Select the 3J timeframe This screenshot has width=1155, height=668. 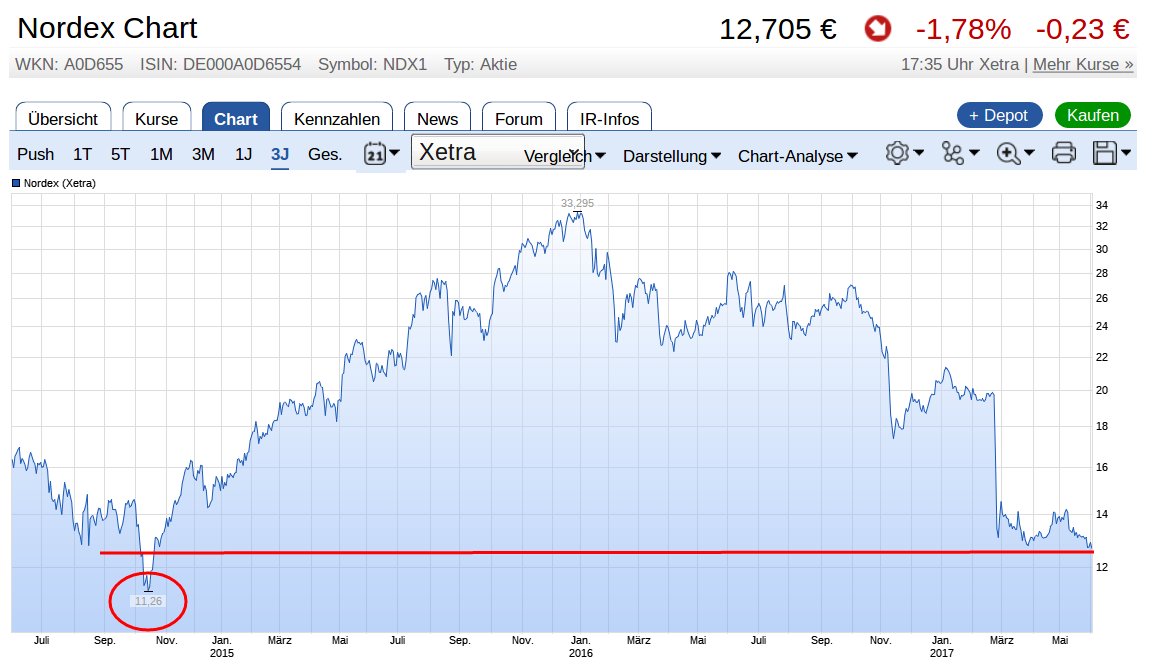tap(280, 155)
